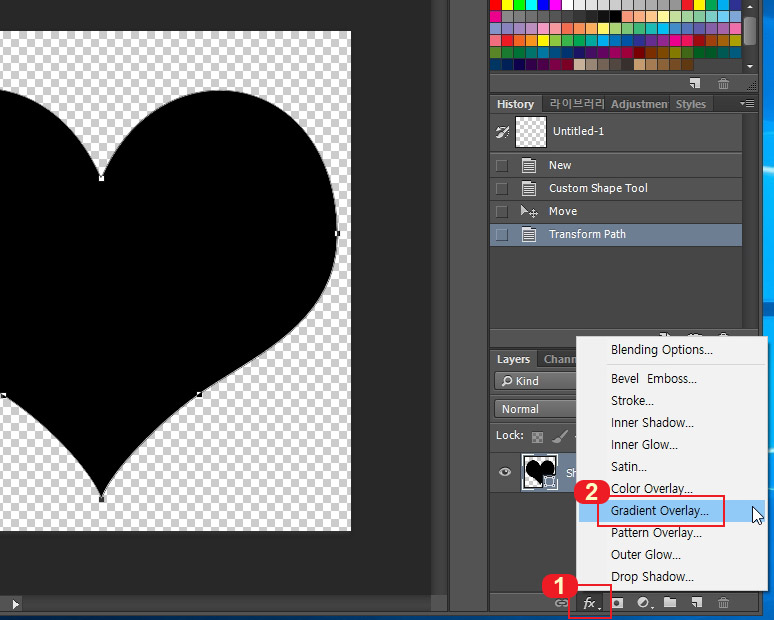
Task: Switch to the Adjustments tab
Action: [639, 104]
